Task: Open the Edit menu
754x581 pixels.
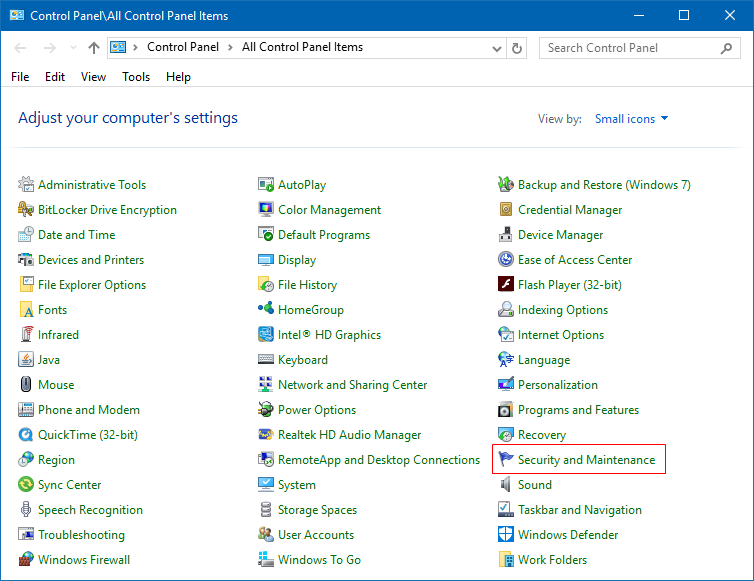Action: click(x=55, y=77)
